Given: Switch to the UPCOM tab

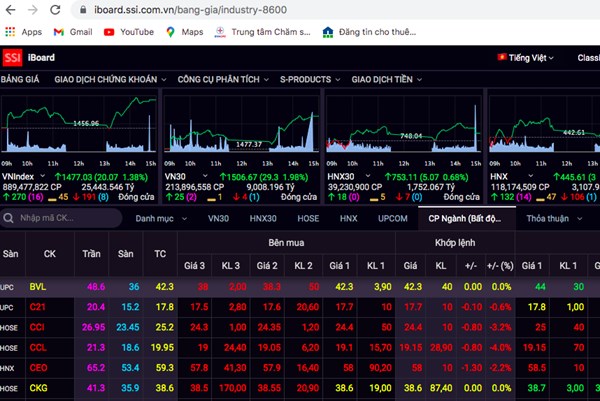Looking at the screenshot, I should coord(392,218).
